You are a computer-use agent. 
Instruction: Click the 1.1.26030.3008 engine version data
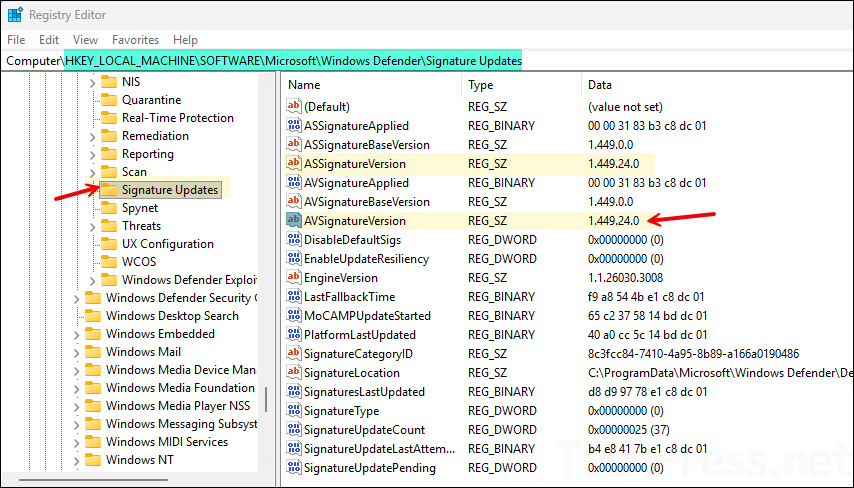pyautogui.click(x=625, y=277)
